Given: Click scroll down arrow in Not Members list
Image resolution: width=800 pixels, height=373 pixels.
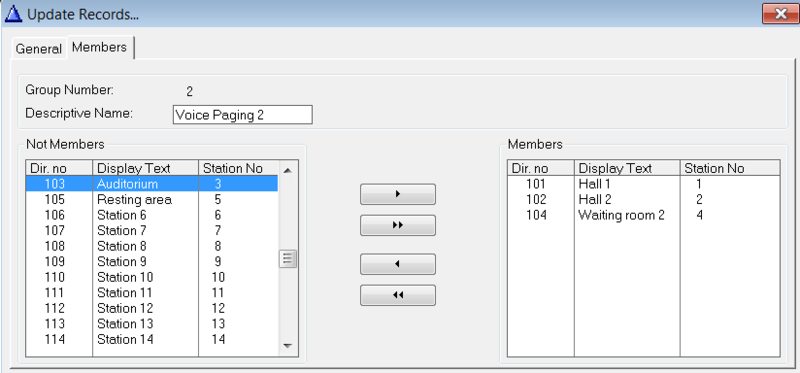Looking at the screenshot, I should 287,346.
